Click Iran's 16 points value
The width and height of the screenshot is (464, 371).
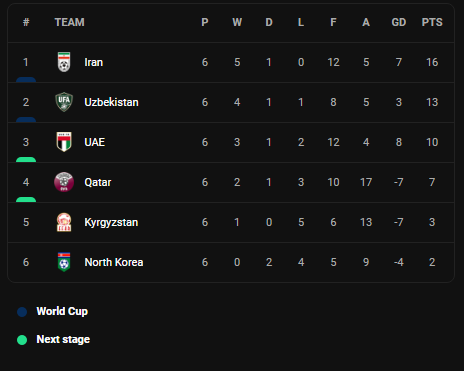[432, 62]
